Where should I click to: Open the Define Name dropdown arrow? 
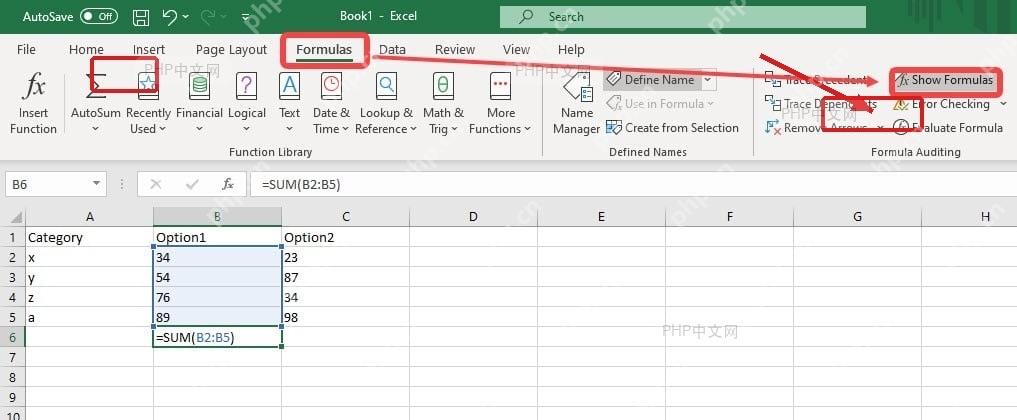click(x=707, y=80)
